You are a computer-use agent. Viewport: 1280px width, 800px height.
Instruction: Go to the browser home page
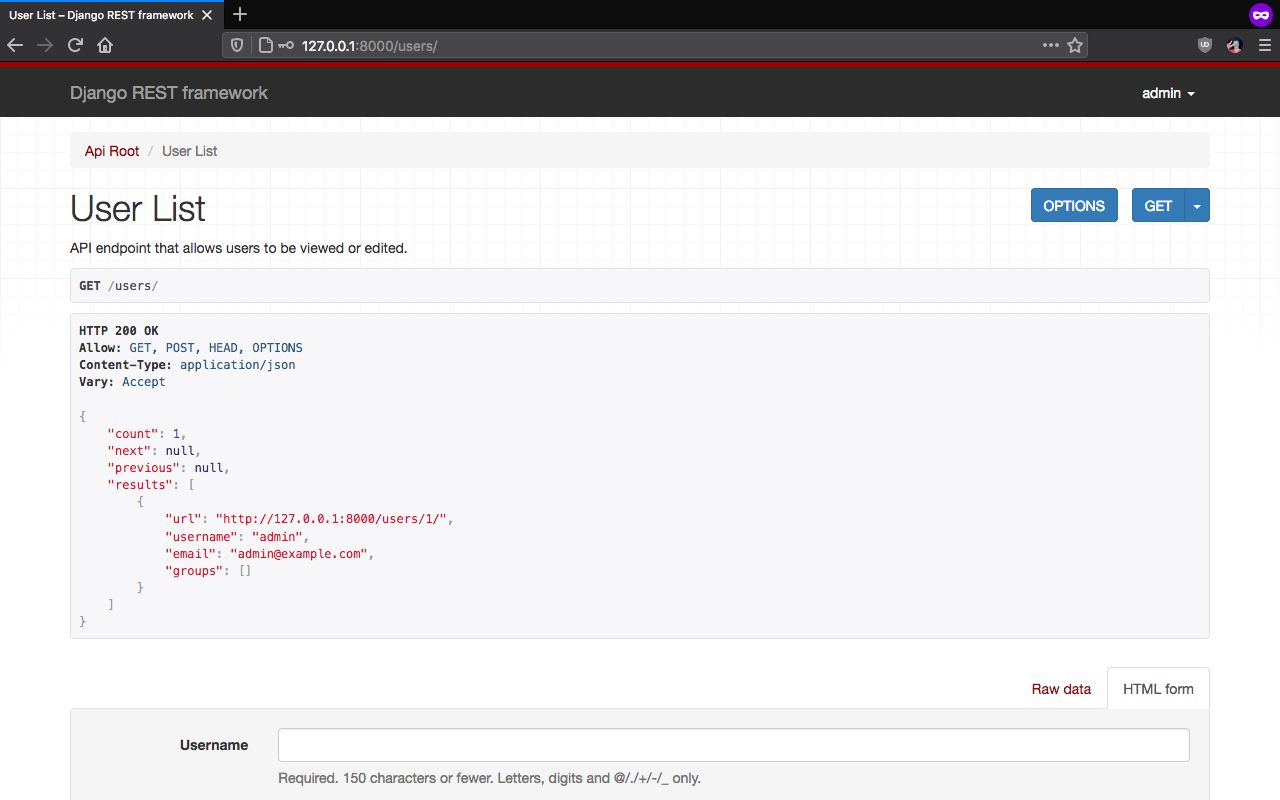coord(105,45)
